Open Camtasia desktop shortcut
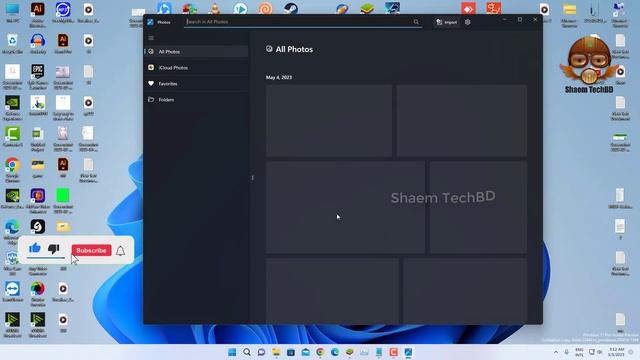This screenshot has height=360, width=640. [x=12, y=137]
